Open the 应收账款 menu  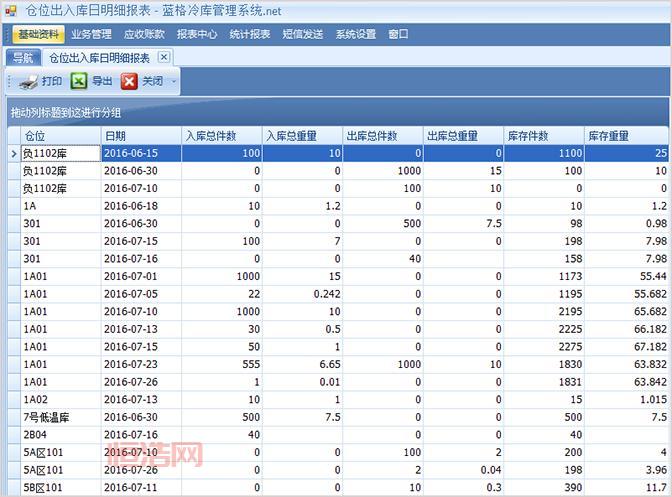click(144, 34)
